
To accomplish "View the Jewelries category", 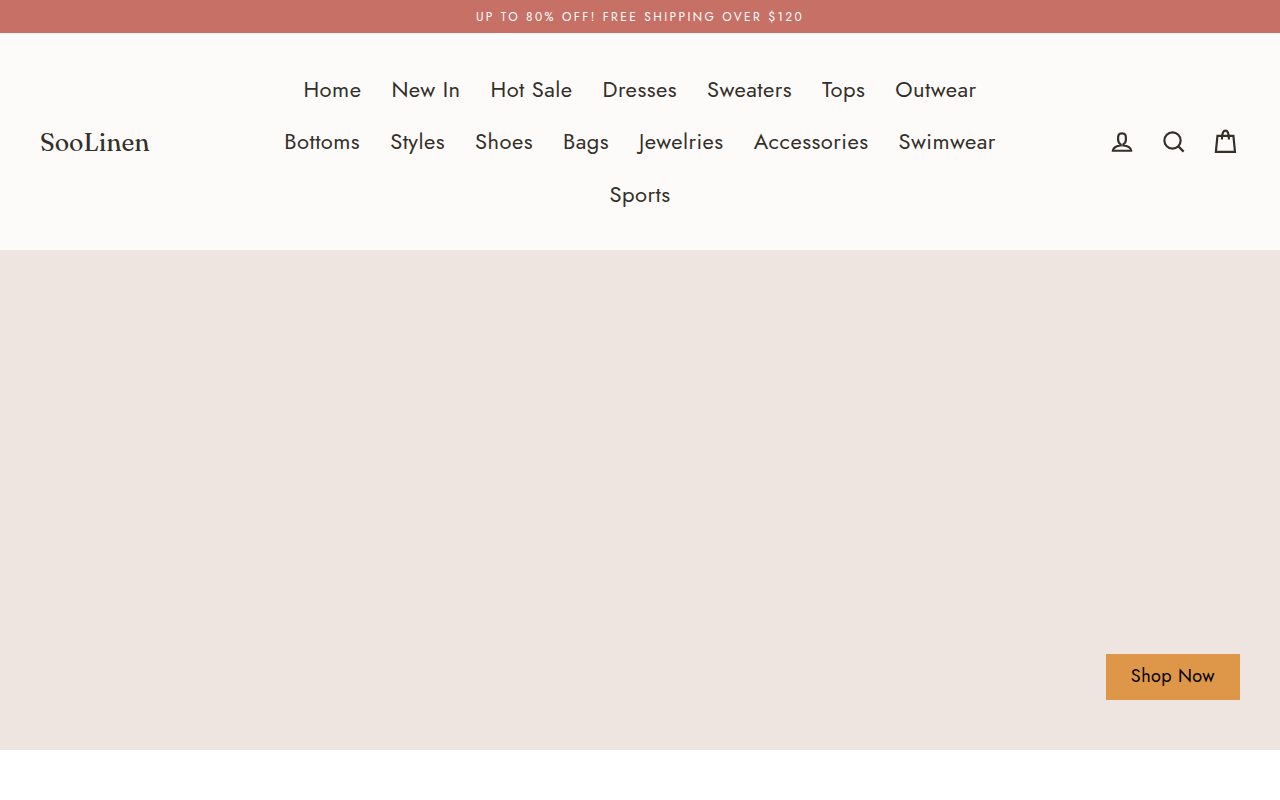I will pos(681,142).
